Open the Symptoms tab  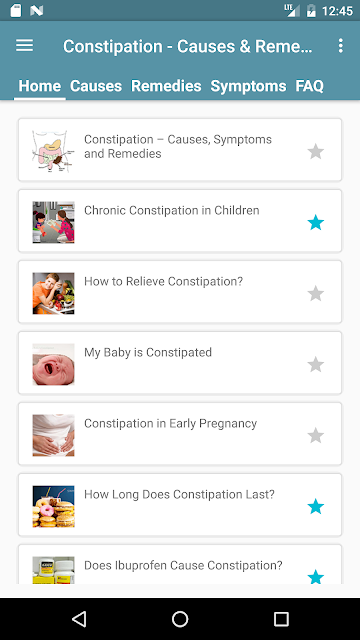248,86
